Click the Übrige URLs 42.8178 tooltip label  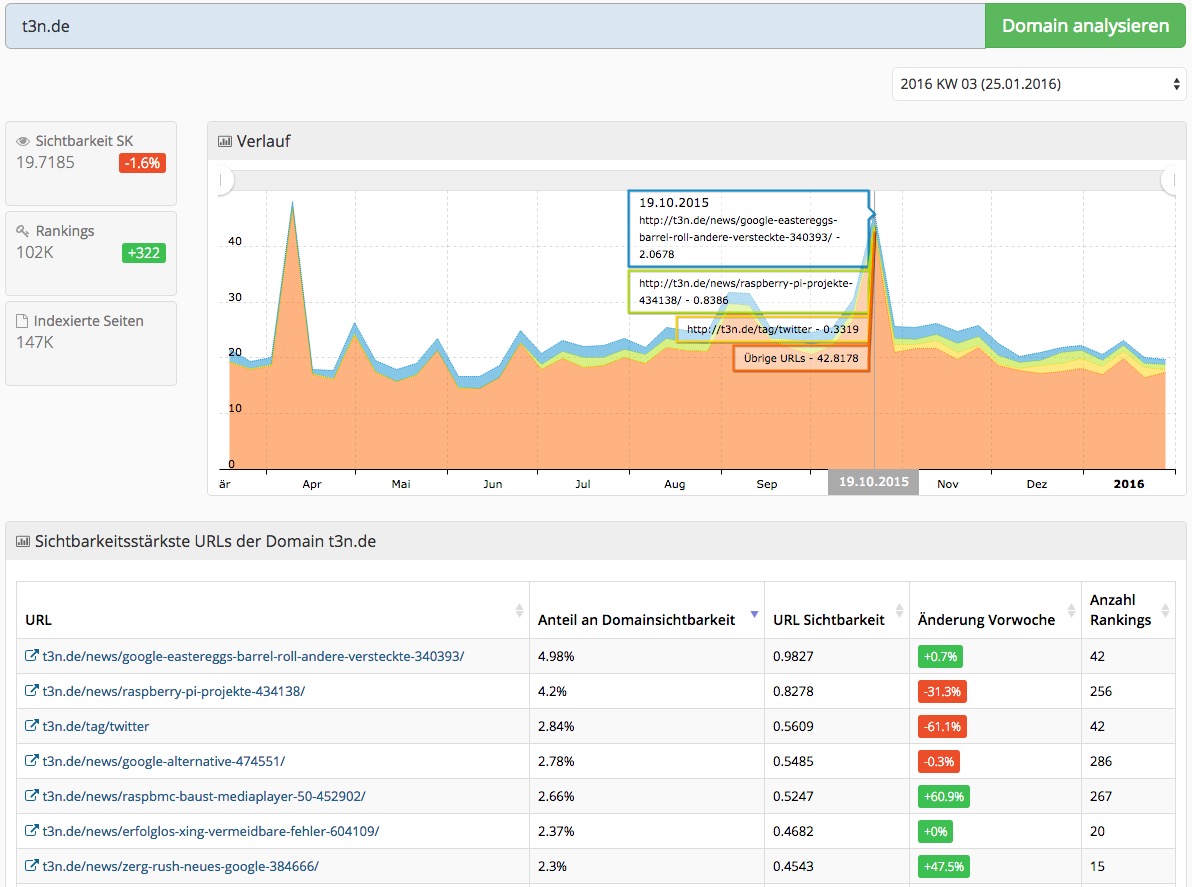pos(801,358)
